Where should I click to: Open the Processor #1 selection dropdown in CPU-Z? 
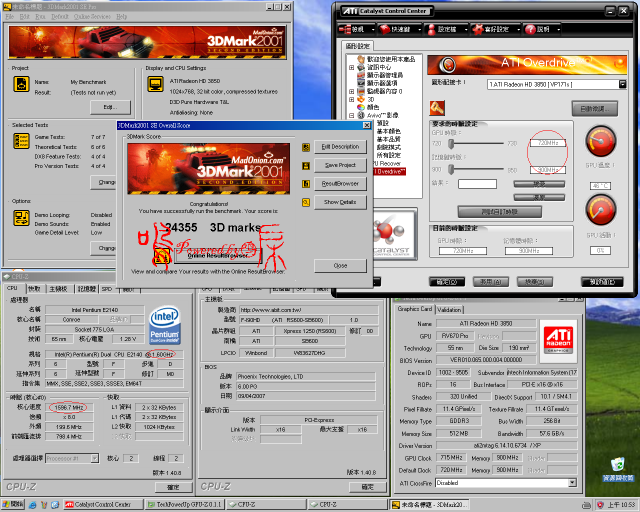pyautogui.click(x=95, y=459)
